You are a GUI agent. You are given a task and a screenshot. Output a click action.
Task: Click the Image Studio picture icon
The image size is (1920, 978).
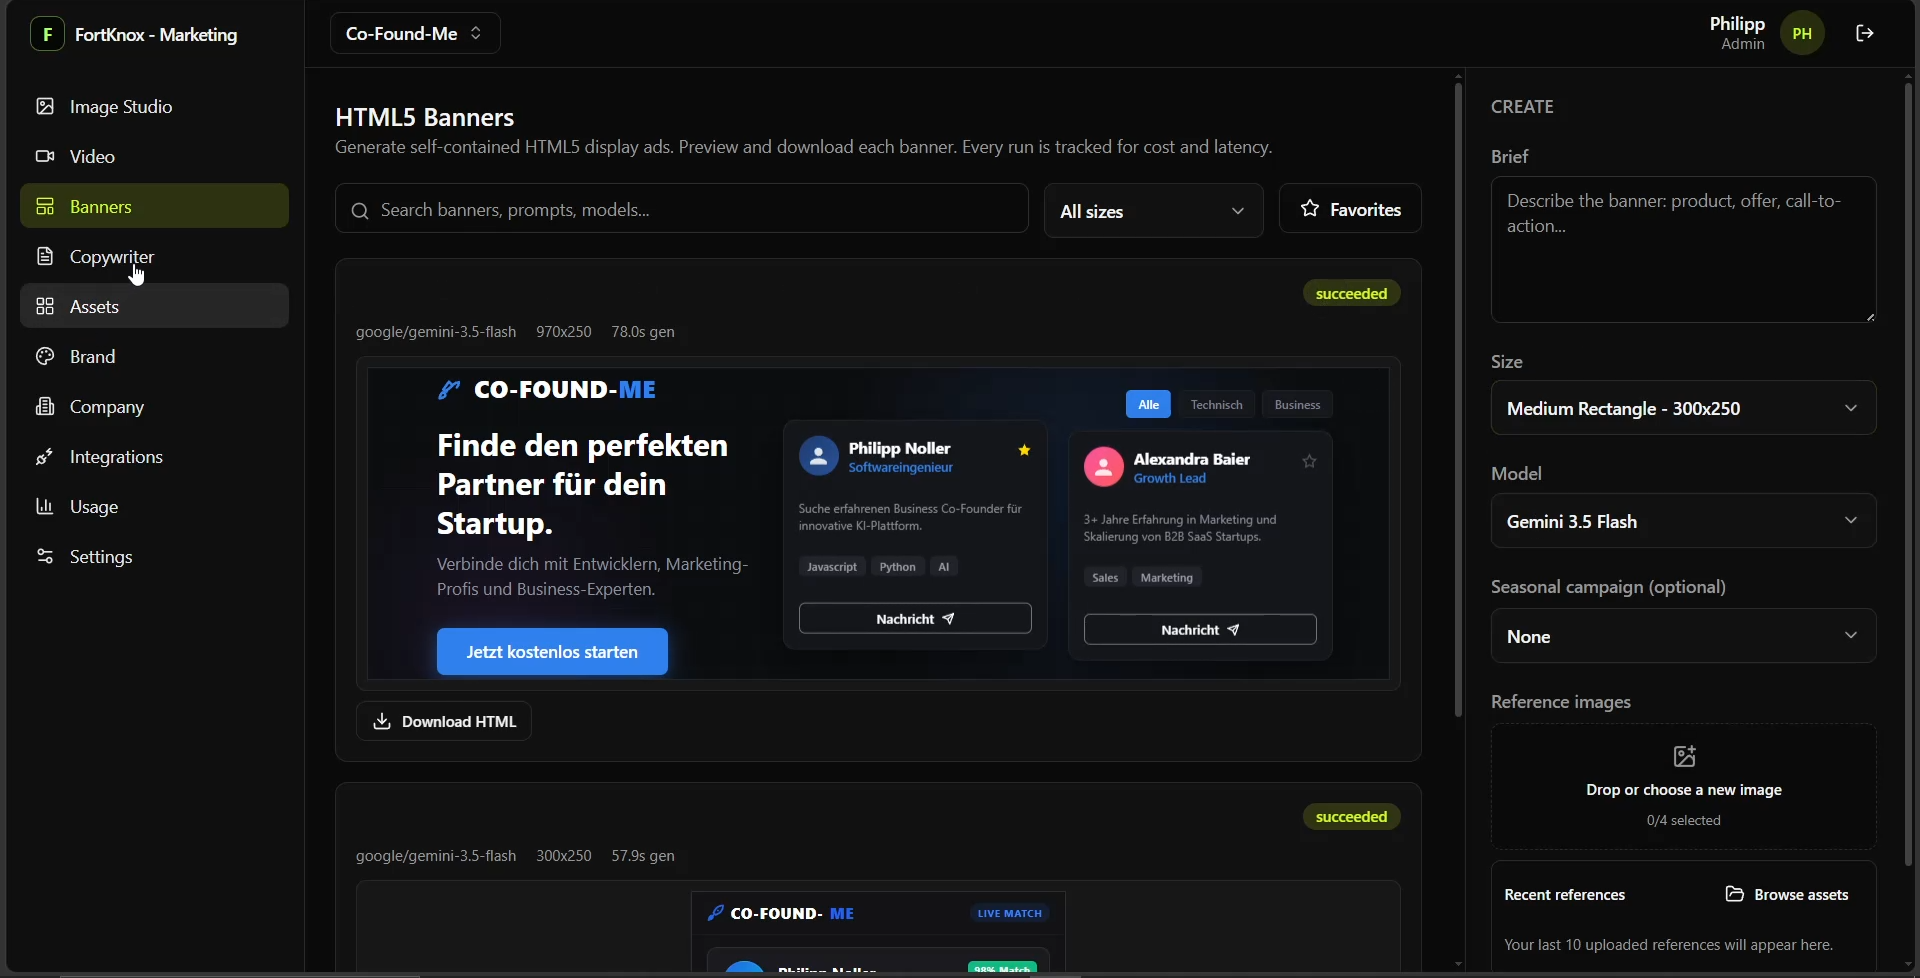click(x=45, y=107)
